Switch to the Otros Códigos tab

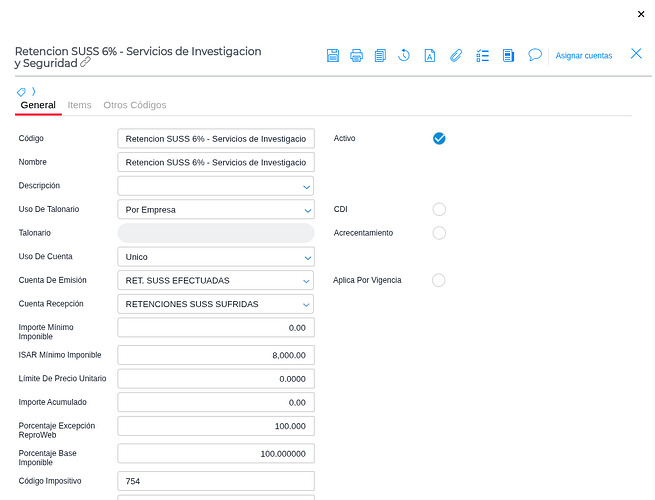(135, 105)
